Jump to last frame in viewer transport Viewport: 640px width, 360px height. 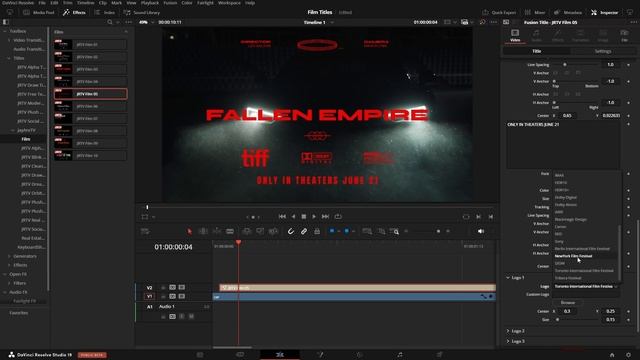pyautogui.click(x=325, y=216)
